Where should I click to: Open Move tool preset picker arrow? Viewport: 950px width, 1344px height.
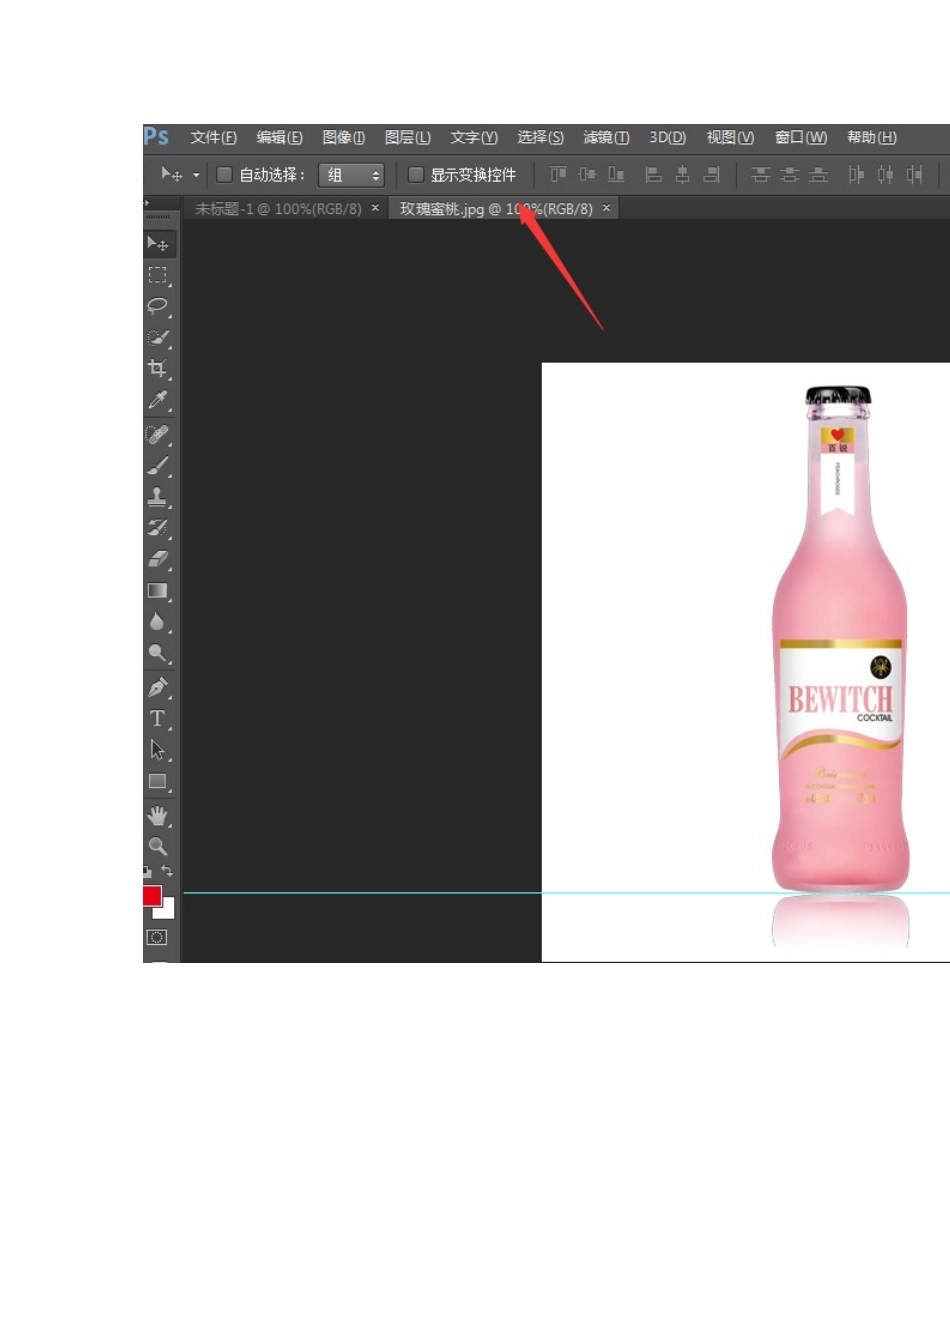tap(196, 175)
